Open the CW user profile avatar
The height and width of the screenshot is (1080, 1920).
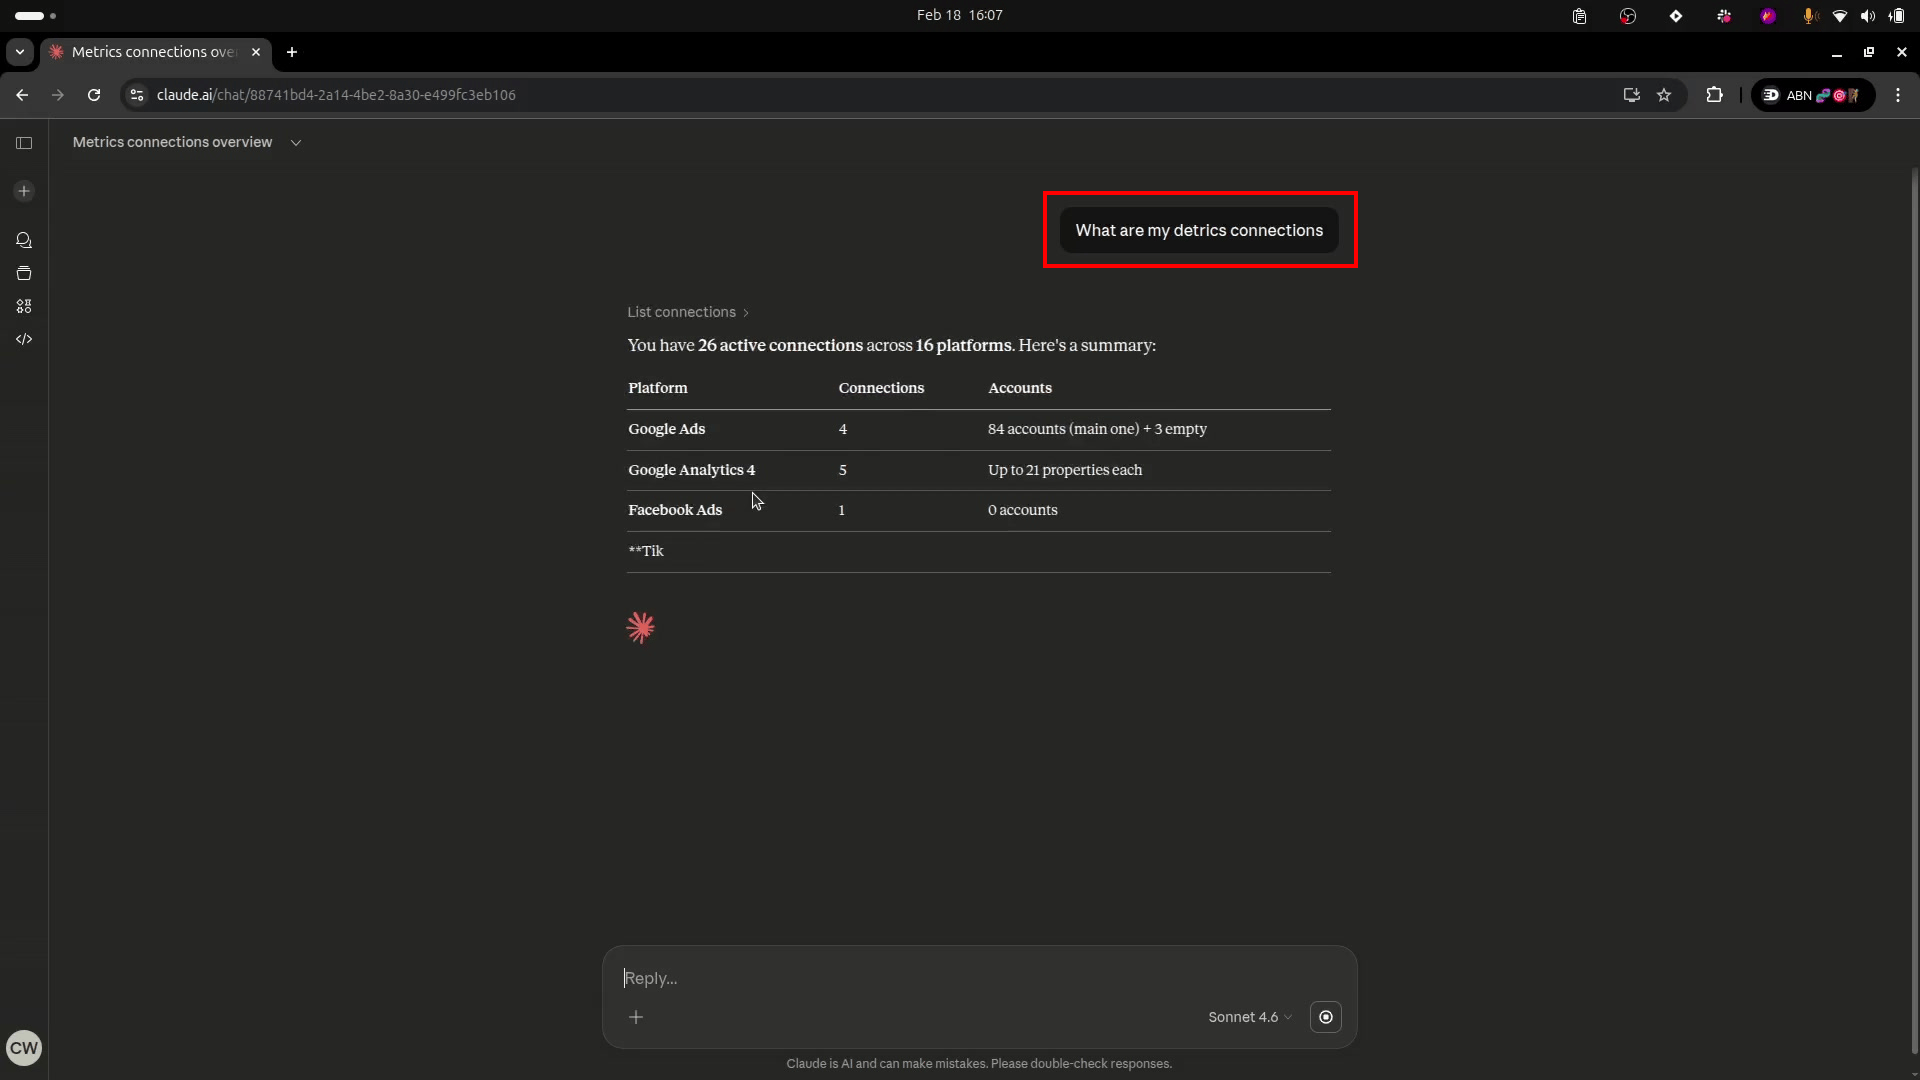24,1048
